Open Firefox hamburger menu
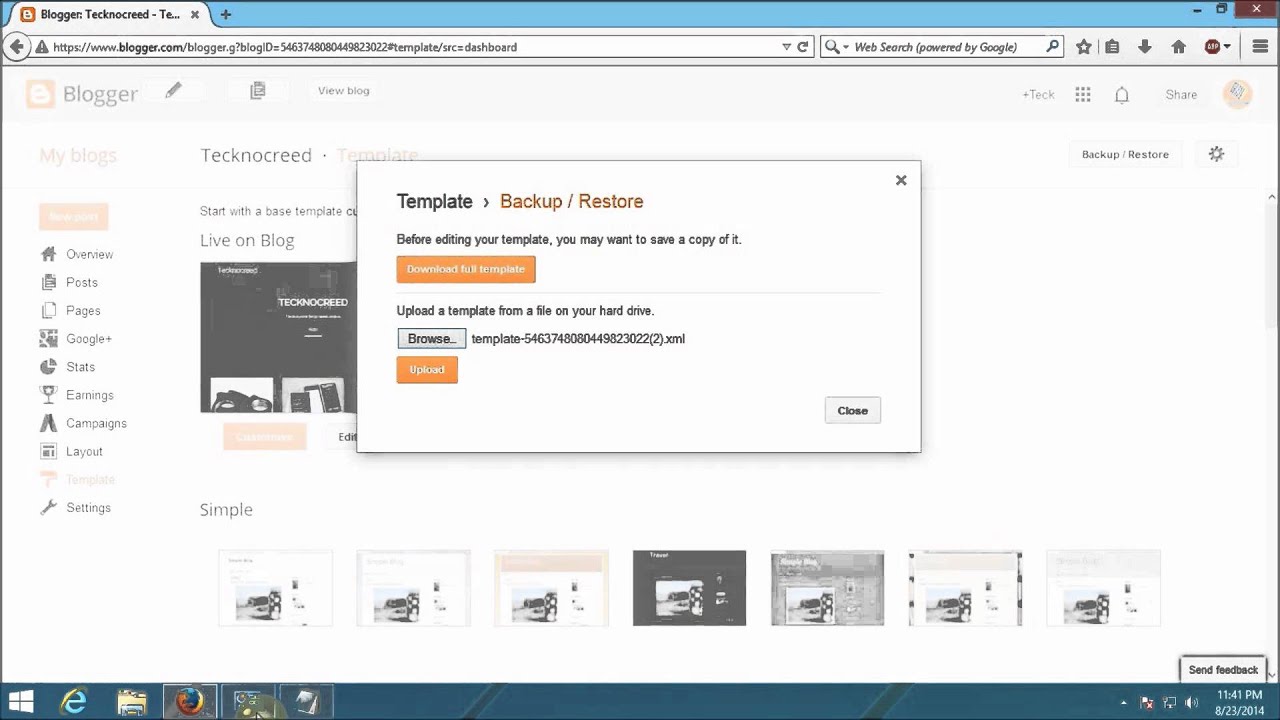1280x720 pixels. click(x=1260, y=46)
